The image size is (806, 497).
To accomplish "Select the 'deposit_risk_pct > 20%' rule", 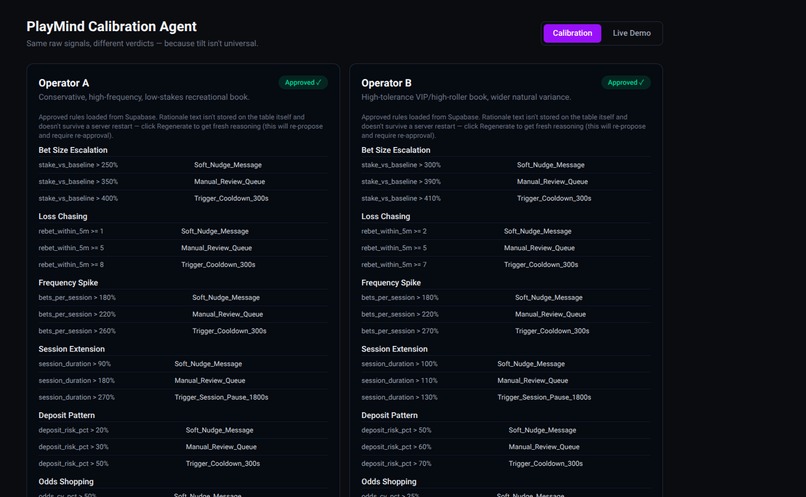I will [x=74, y=430].
